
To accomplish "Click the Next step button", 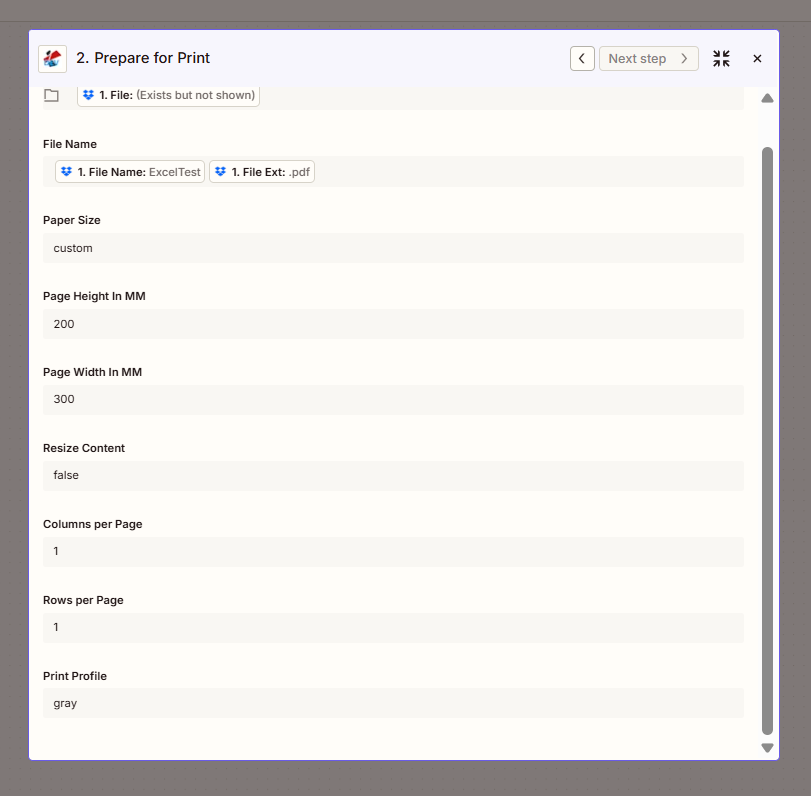I will coord(648,59).
